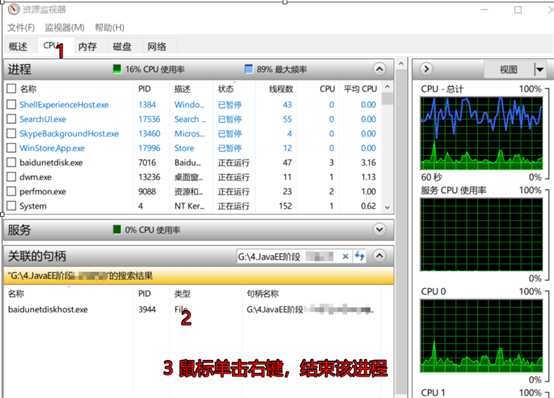Sort processes by 平均 CPU column header

click(360, 89)
